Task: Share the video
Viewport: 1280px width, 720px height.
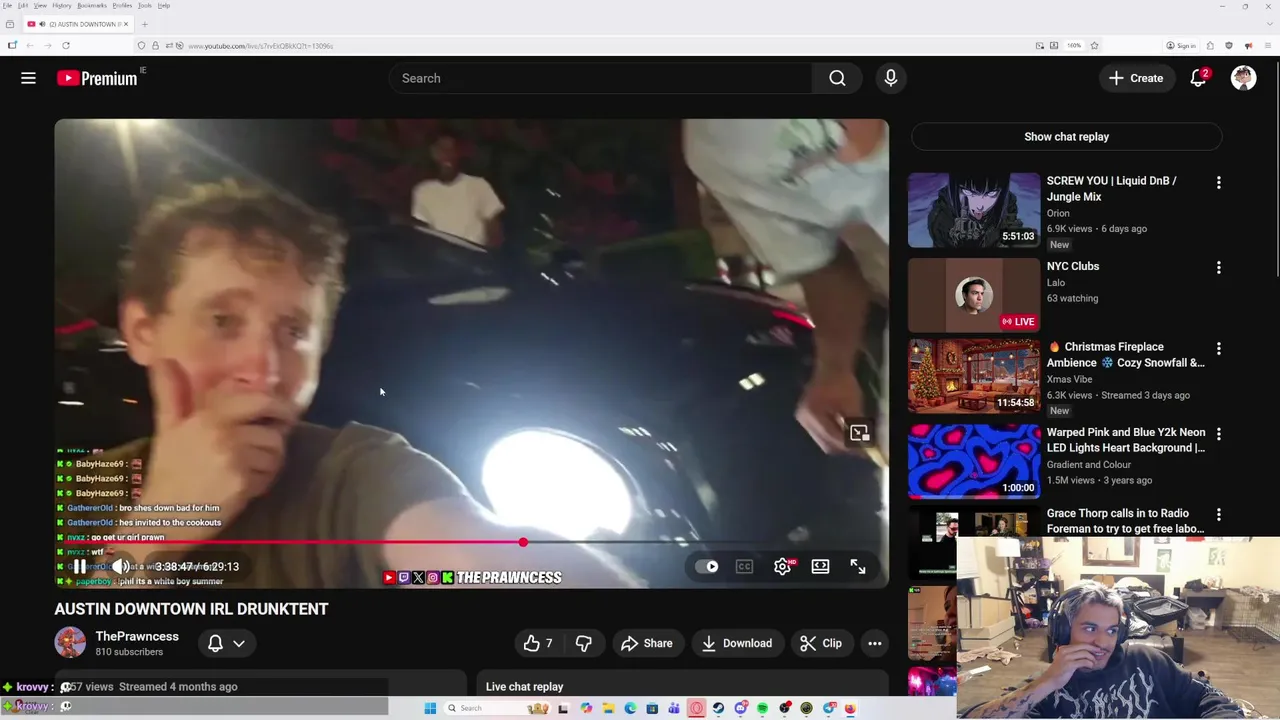Action: click(647, 643)
